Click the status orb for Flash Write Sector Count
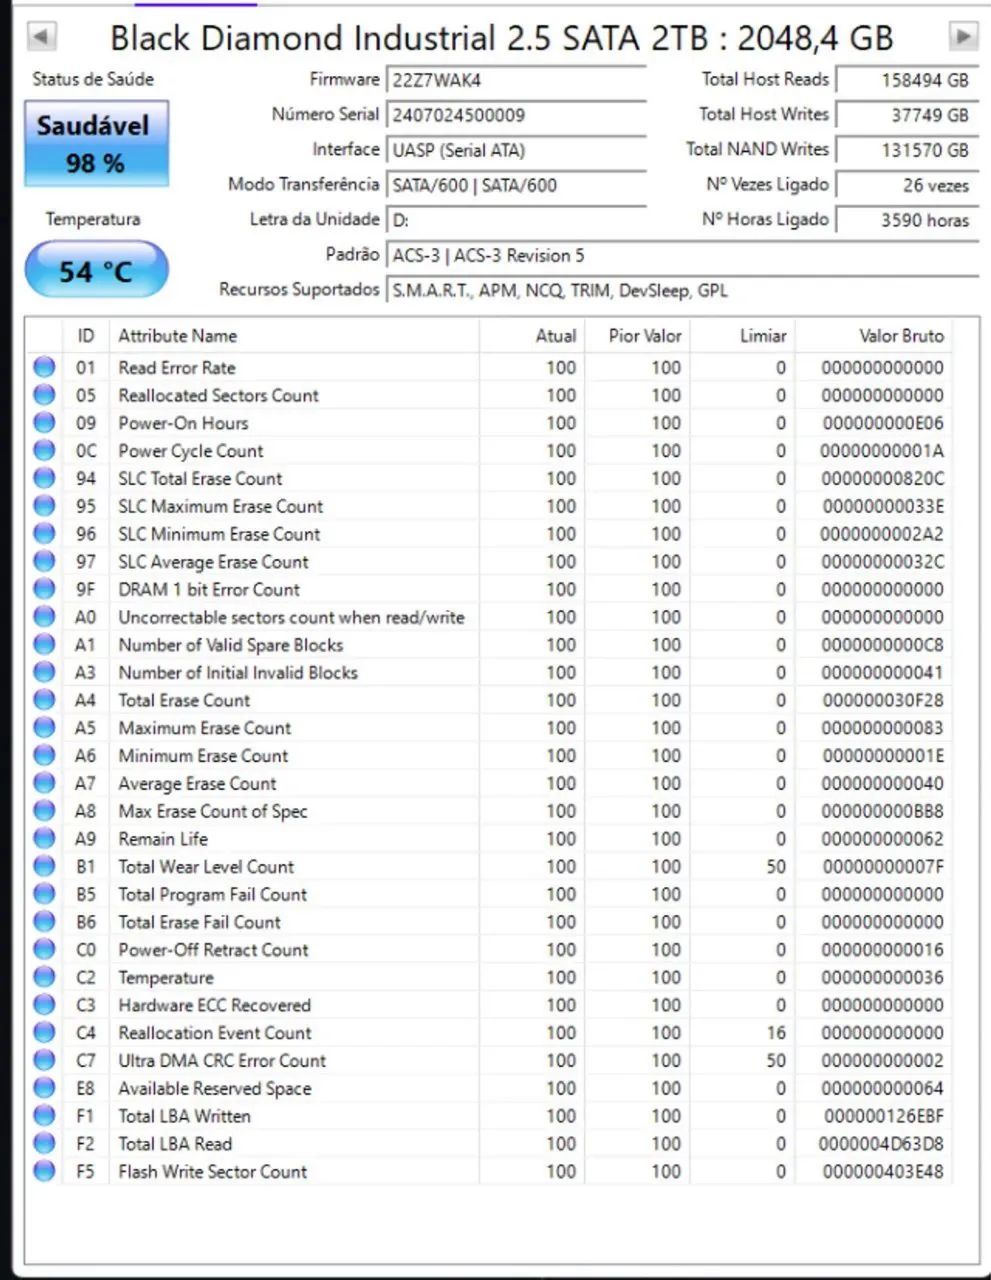991x1280 pixels. point(44,1171)
